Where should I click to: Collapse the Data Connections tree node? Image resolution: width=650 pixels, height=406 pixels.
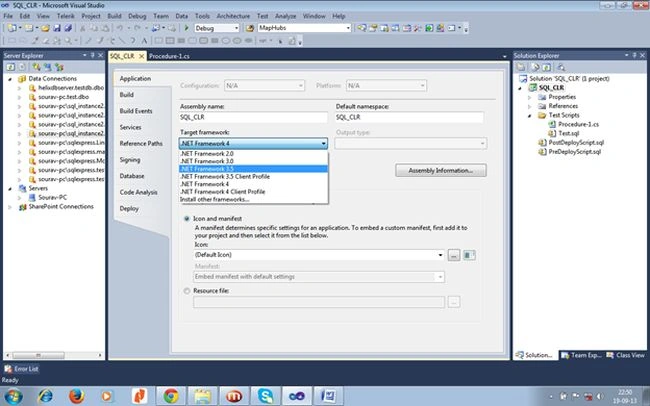click(x=10, y=79)
